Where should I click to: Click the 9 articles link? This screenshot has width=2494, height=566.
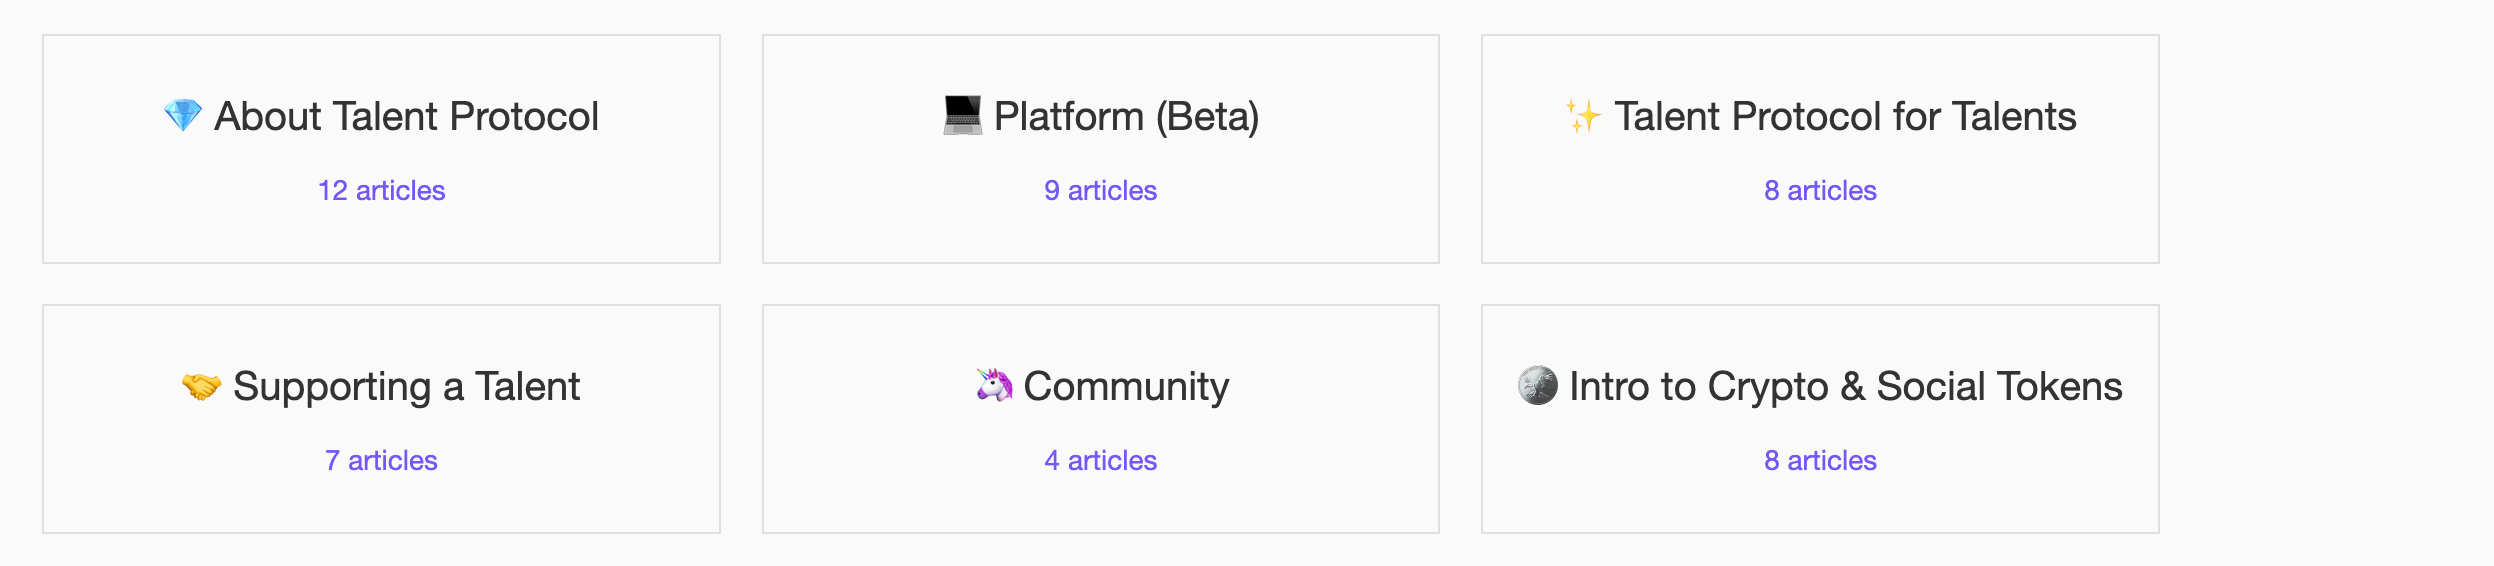(1100, 190)
